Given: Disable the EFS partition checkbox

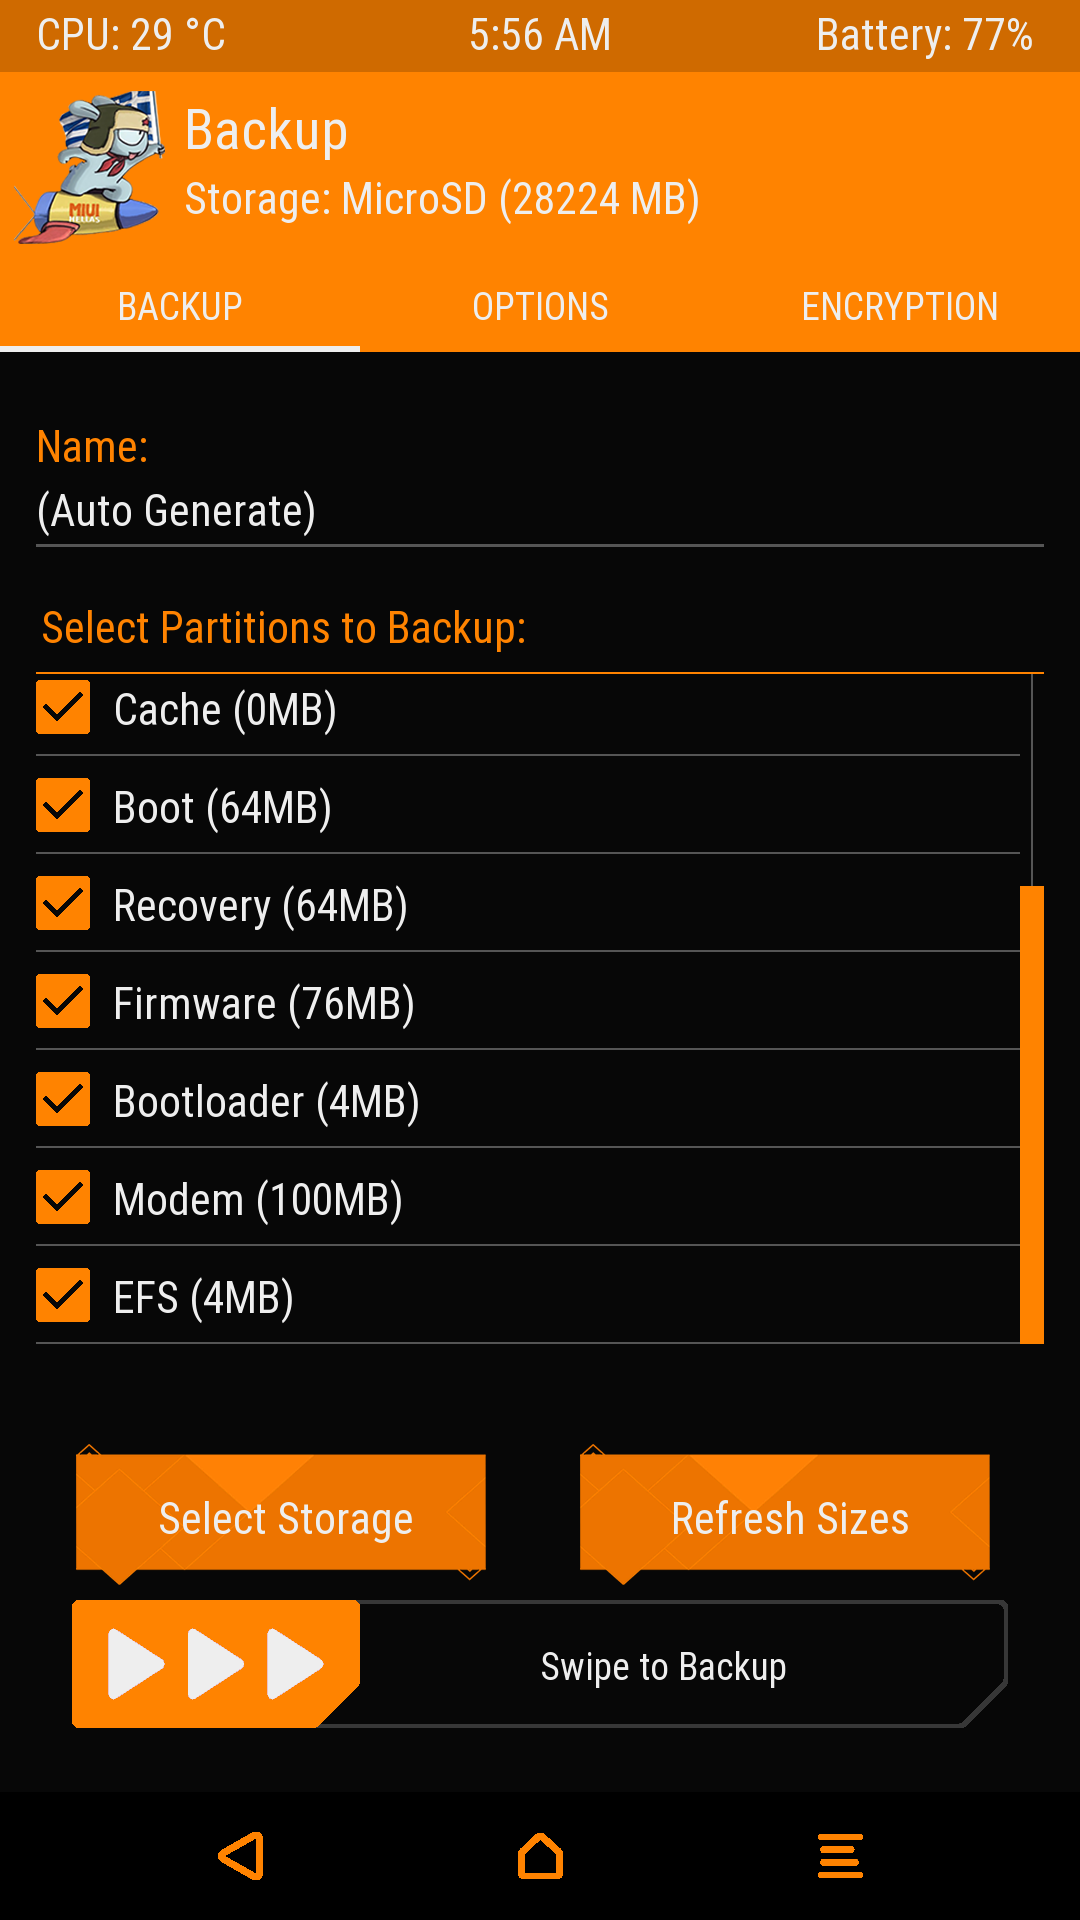Looking at the screenshot, I should tap(63, 1296).
